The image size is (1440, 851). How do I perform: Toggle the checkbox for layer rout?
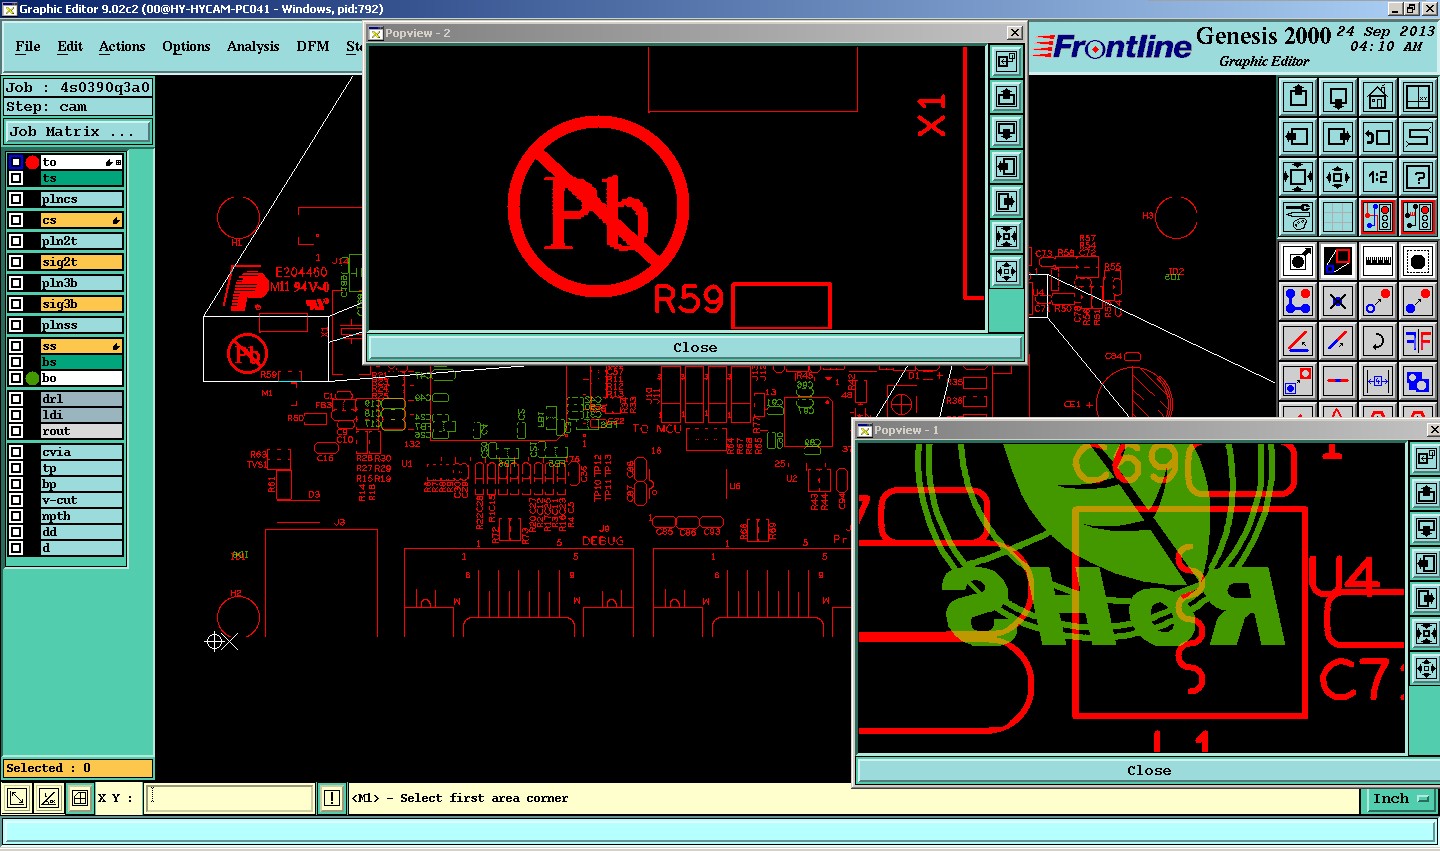click(x=16, y=431)
